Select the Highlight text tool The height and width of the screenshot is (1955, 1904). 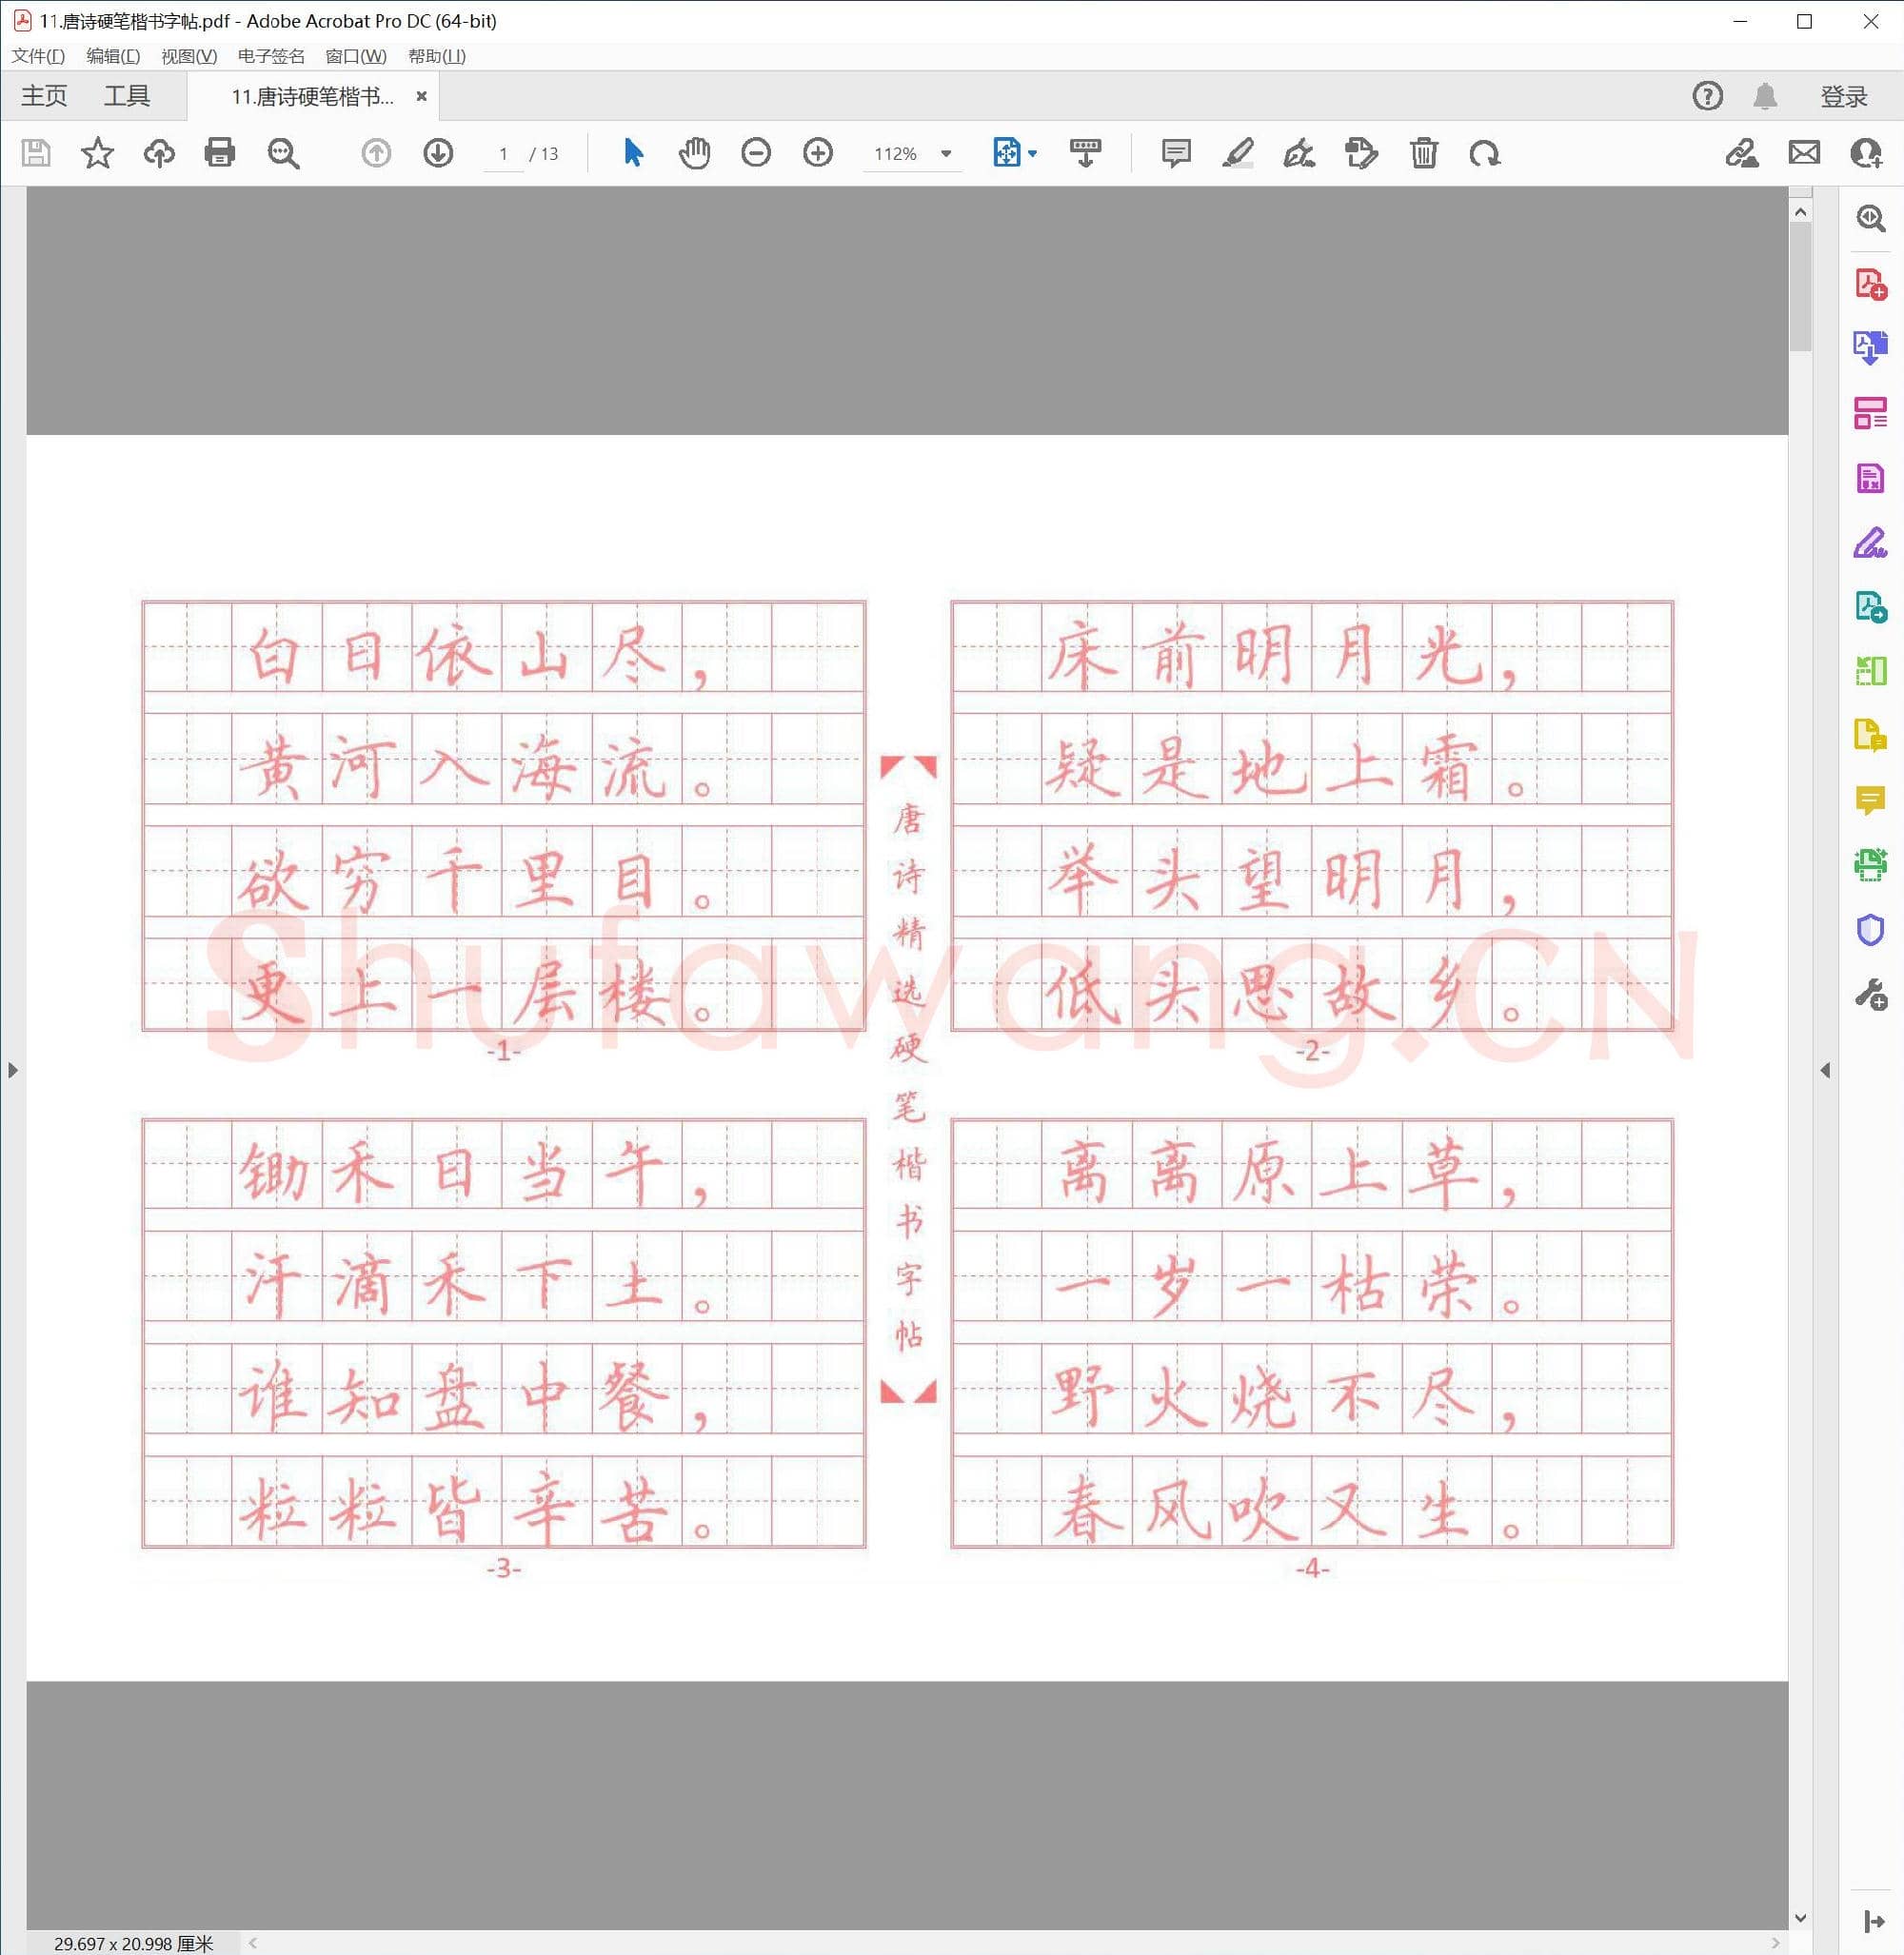1238,153
